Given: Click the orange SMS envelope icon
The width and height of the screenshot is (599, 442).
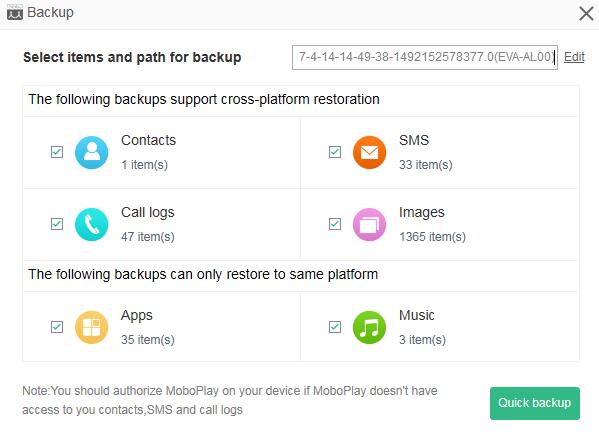Looking at the screenshot, I should 369,152.
